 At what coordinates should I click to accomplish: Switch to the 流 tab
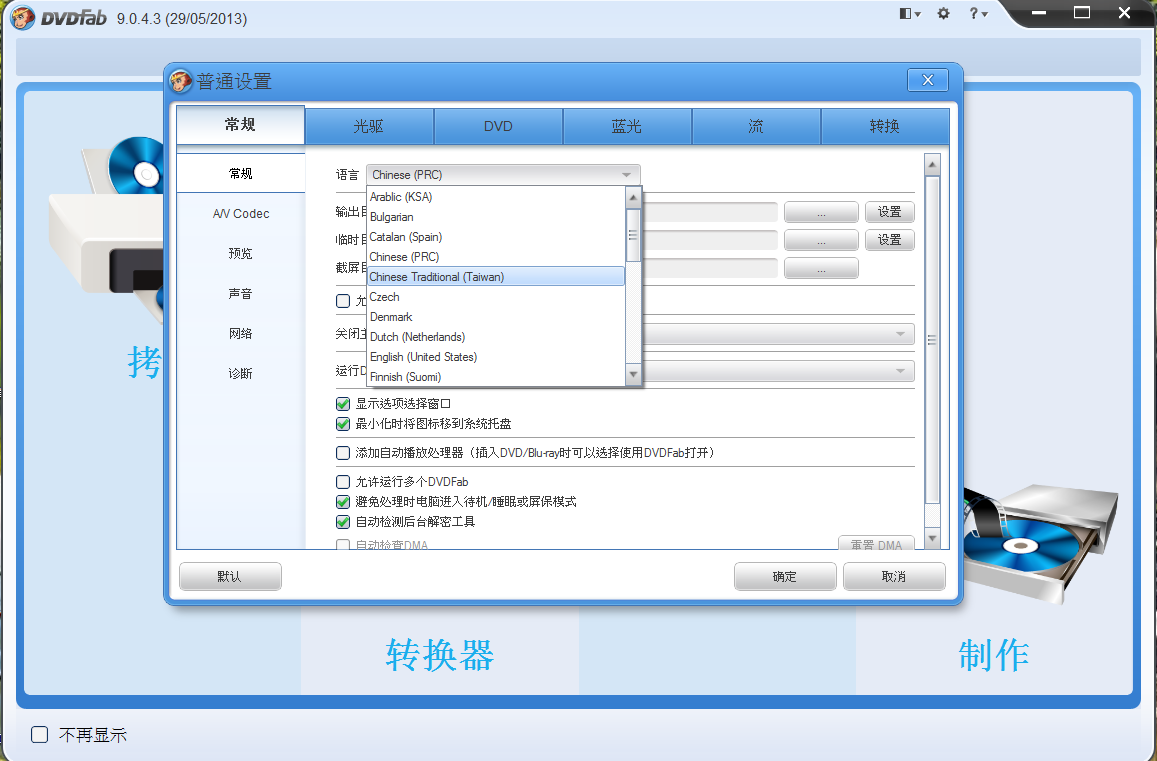click(x=756, y=126)
